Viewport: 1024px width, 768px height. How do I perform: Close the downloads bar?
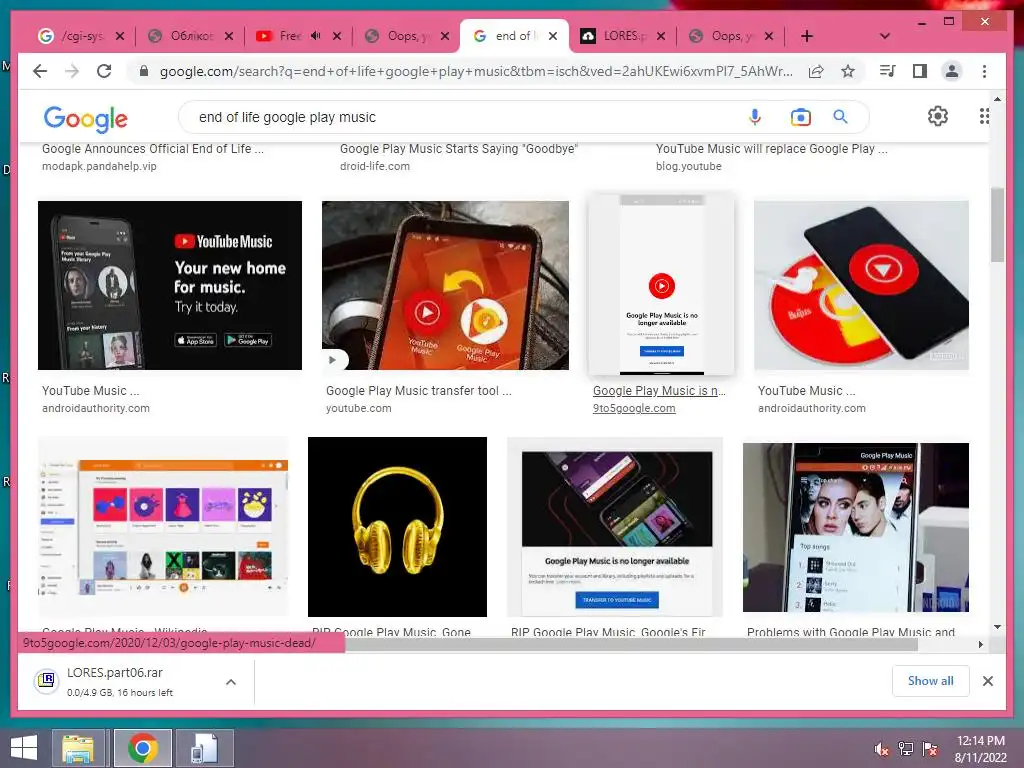(987, 681)
